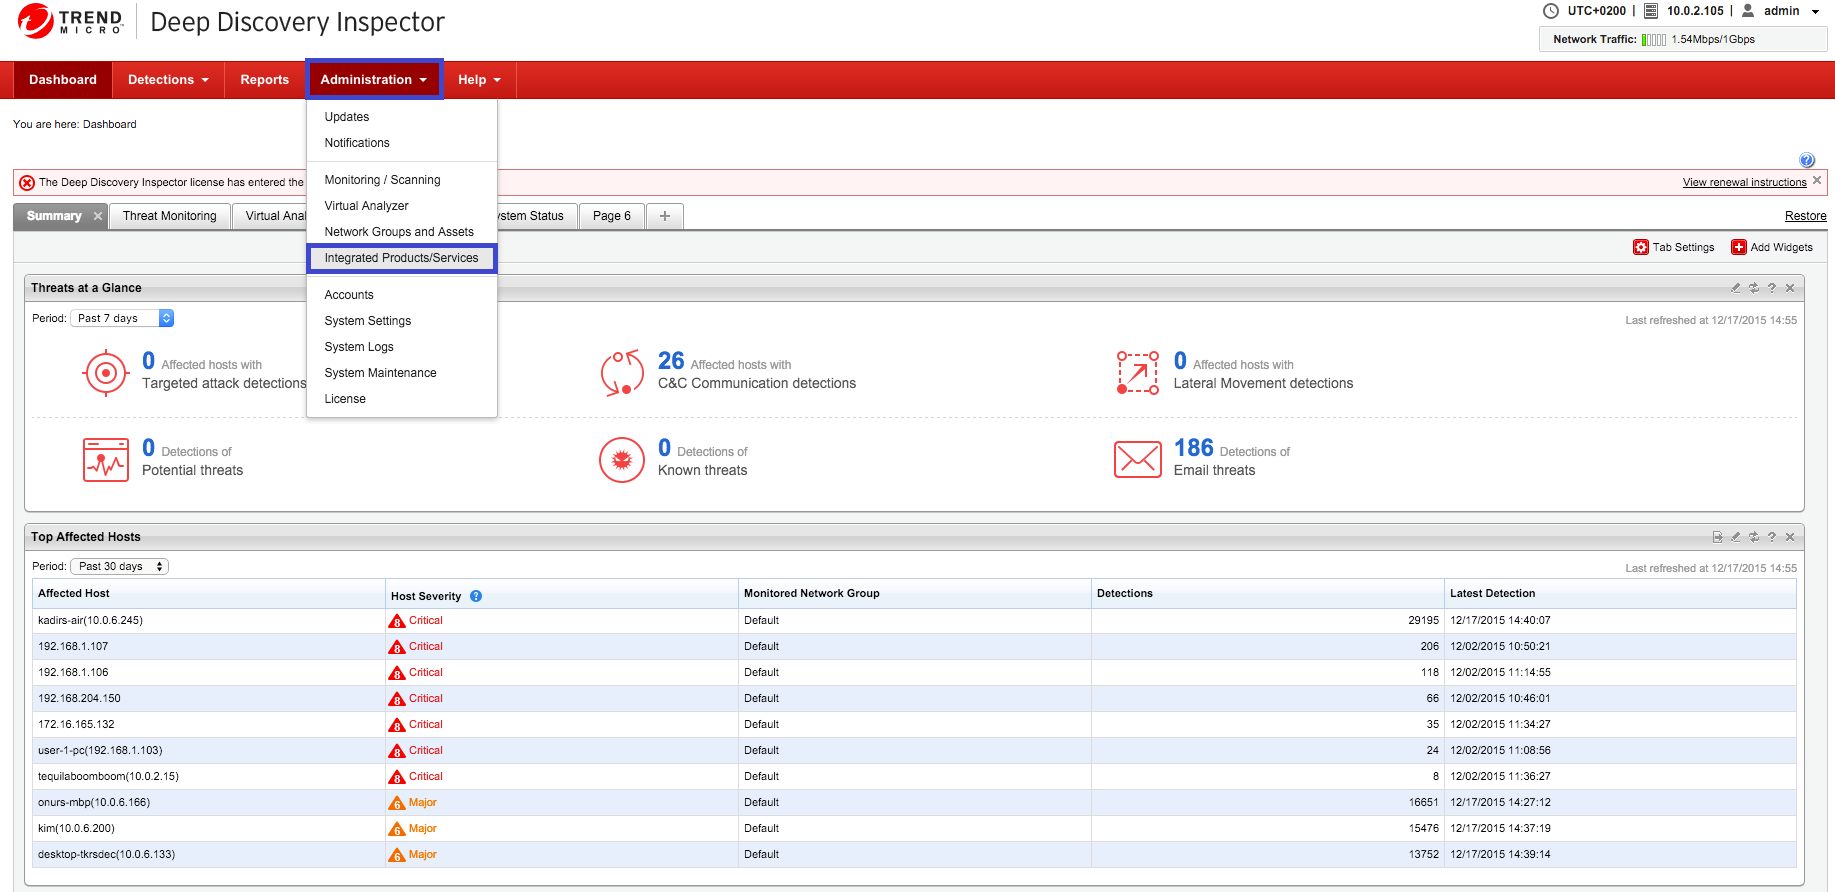1835x892 pixels.
Task: Open Network Groups and Assets
Action: [399, 232]
